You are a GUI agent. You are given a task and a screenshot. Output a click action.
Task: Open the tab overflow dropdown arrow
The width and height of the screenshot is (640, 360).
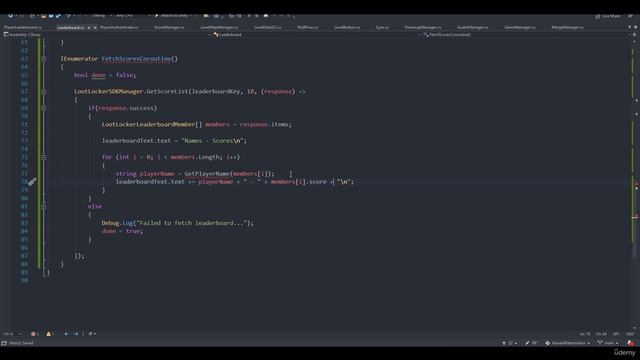[629, 27]
